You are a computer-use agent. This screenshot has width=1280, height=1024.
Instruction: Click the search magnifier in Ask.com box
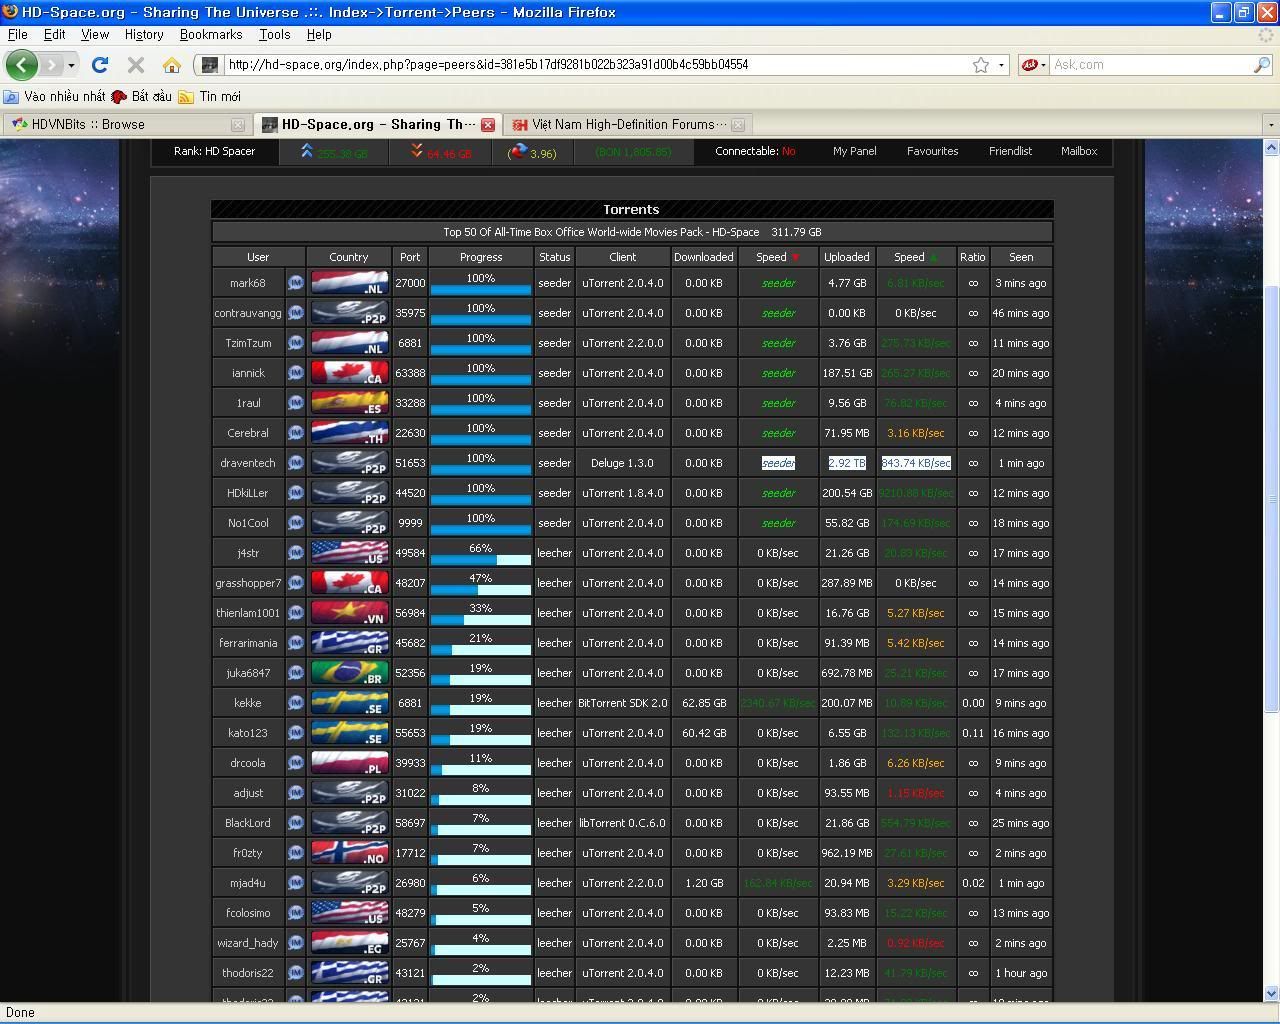pyautogui.click(x=1262, y=65)
